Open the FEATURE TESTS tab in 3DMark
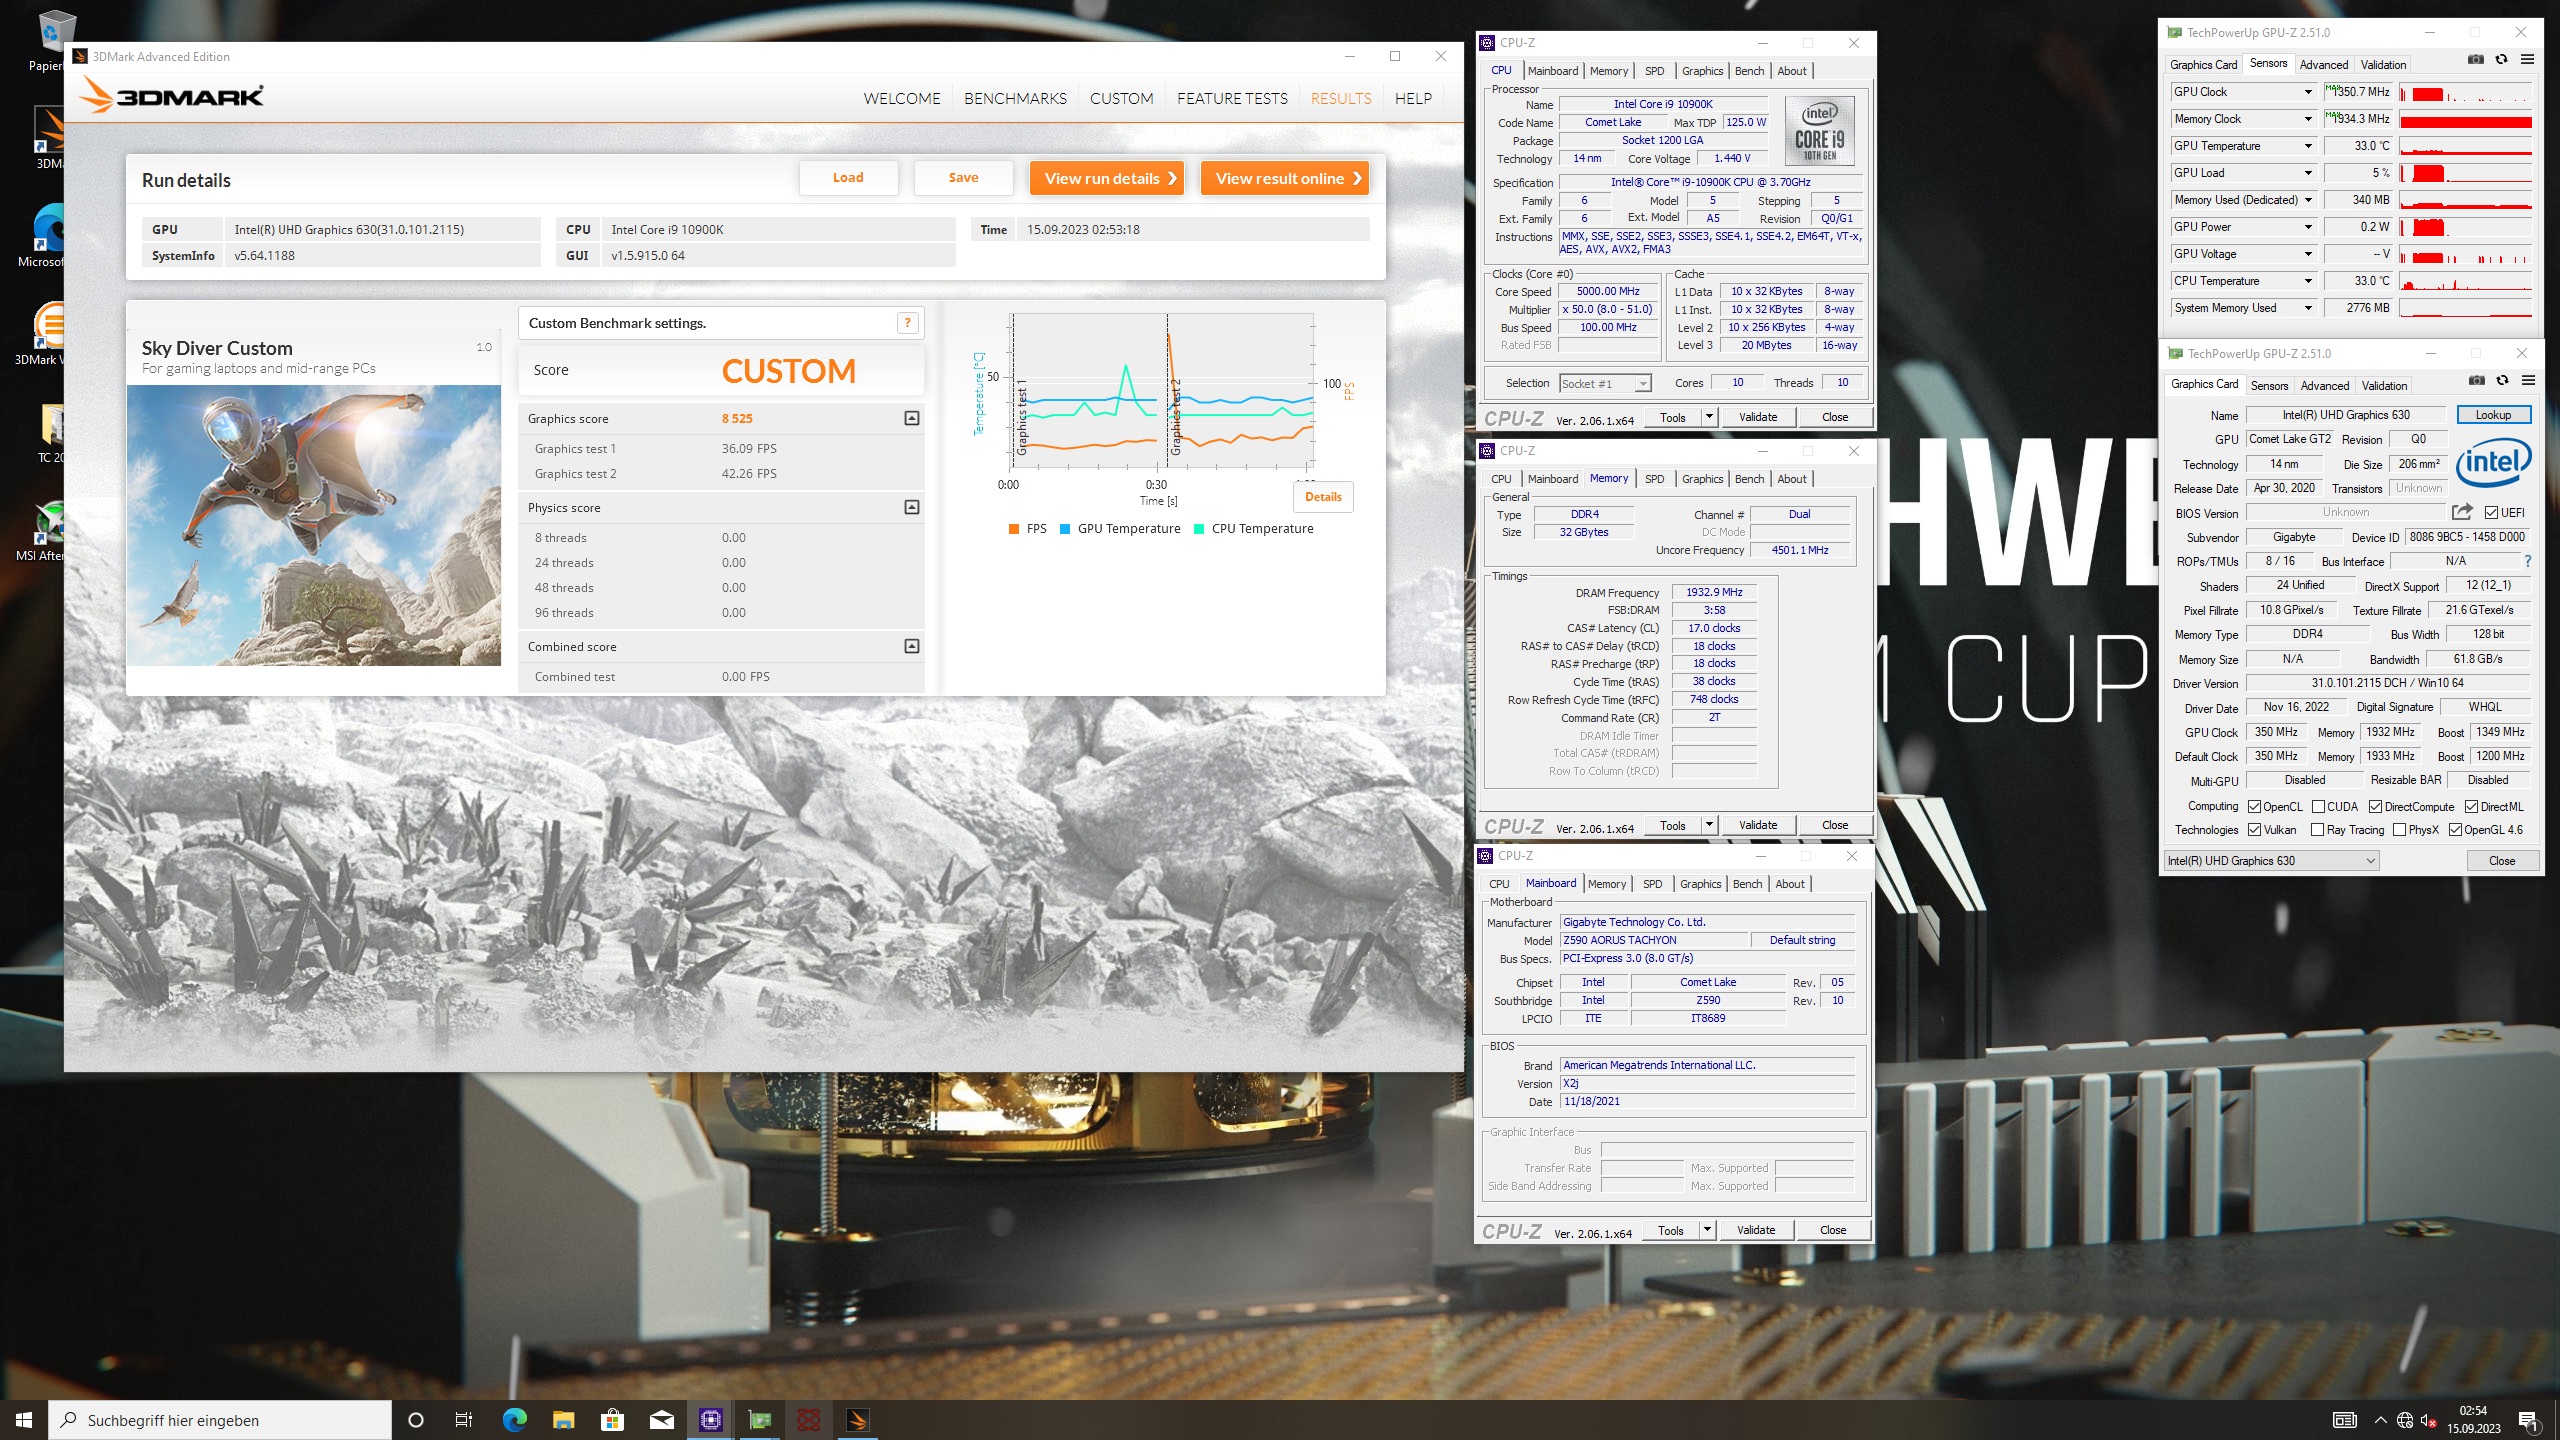2560x1440 pixels. pos(1232,98)
